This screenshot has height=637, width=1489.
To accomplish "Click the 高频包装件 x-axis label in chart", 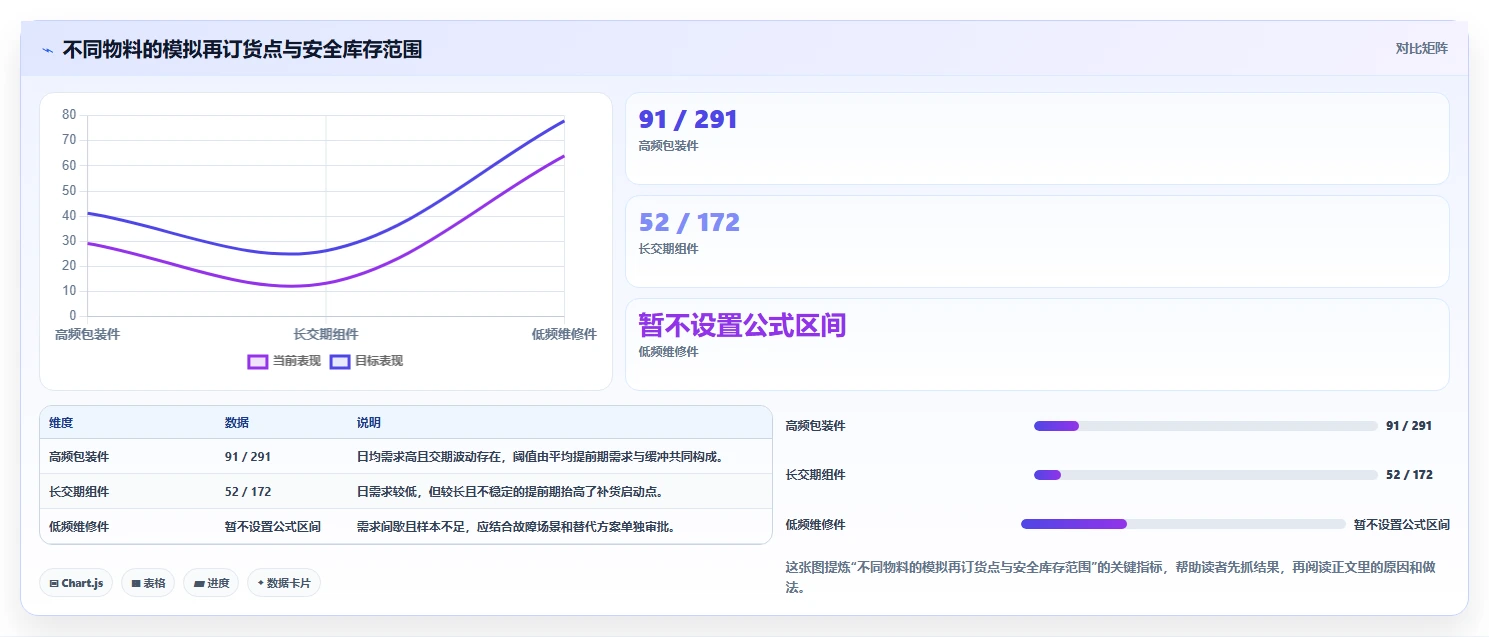I will tap(87, 335).
